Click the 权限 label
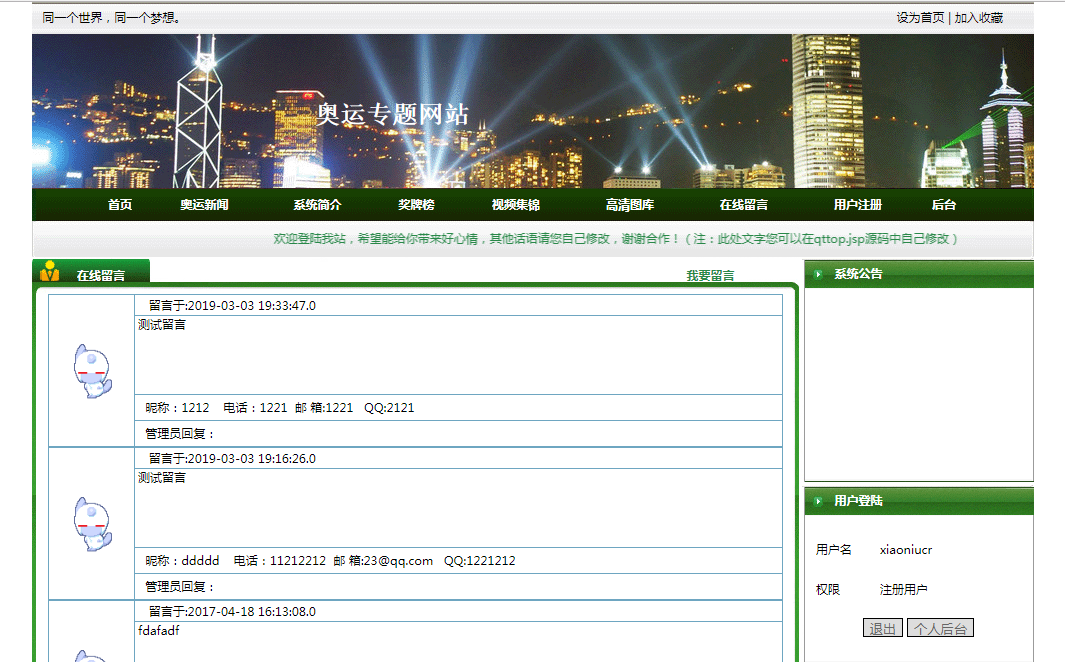Screen dimensions: 1065x662 tap(828, 589)
